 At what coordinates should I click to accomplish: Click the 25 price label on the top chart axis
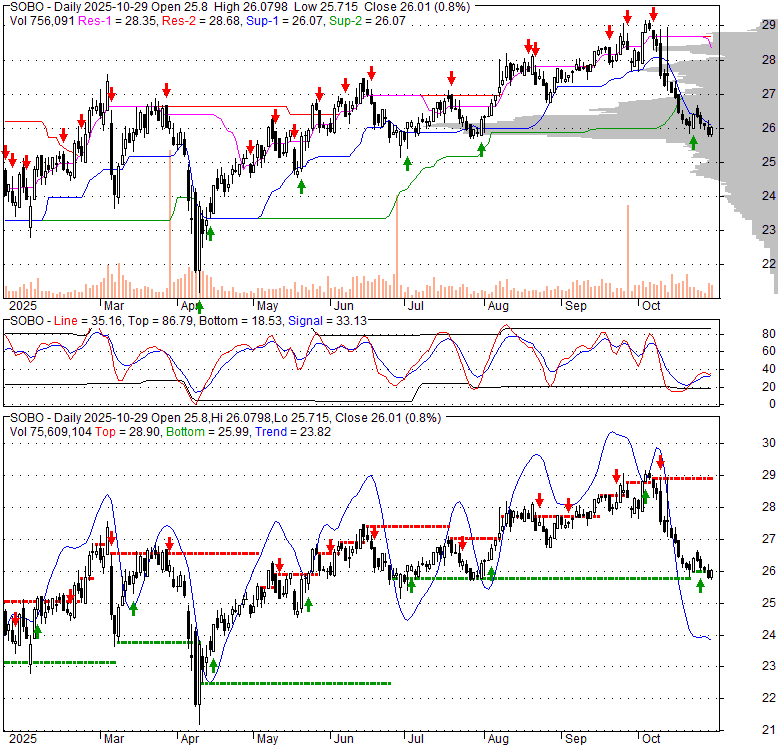pos(769,162)
